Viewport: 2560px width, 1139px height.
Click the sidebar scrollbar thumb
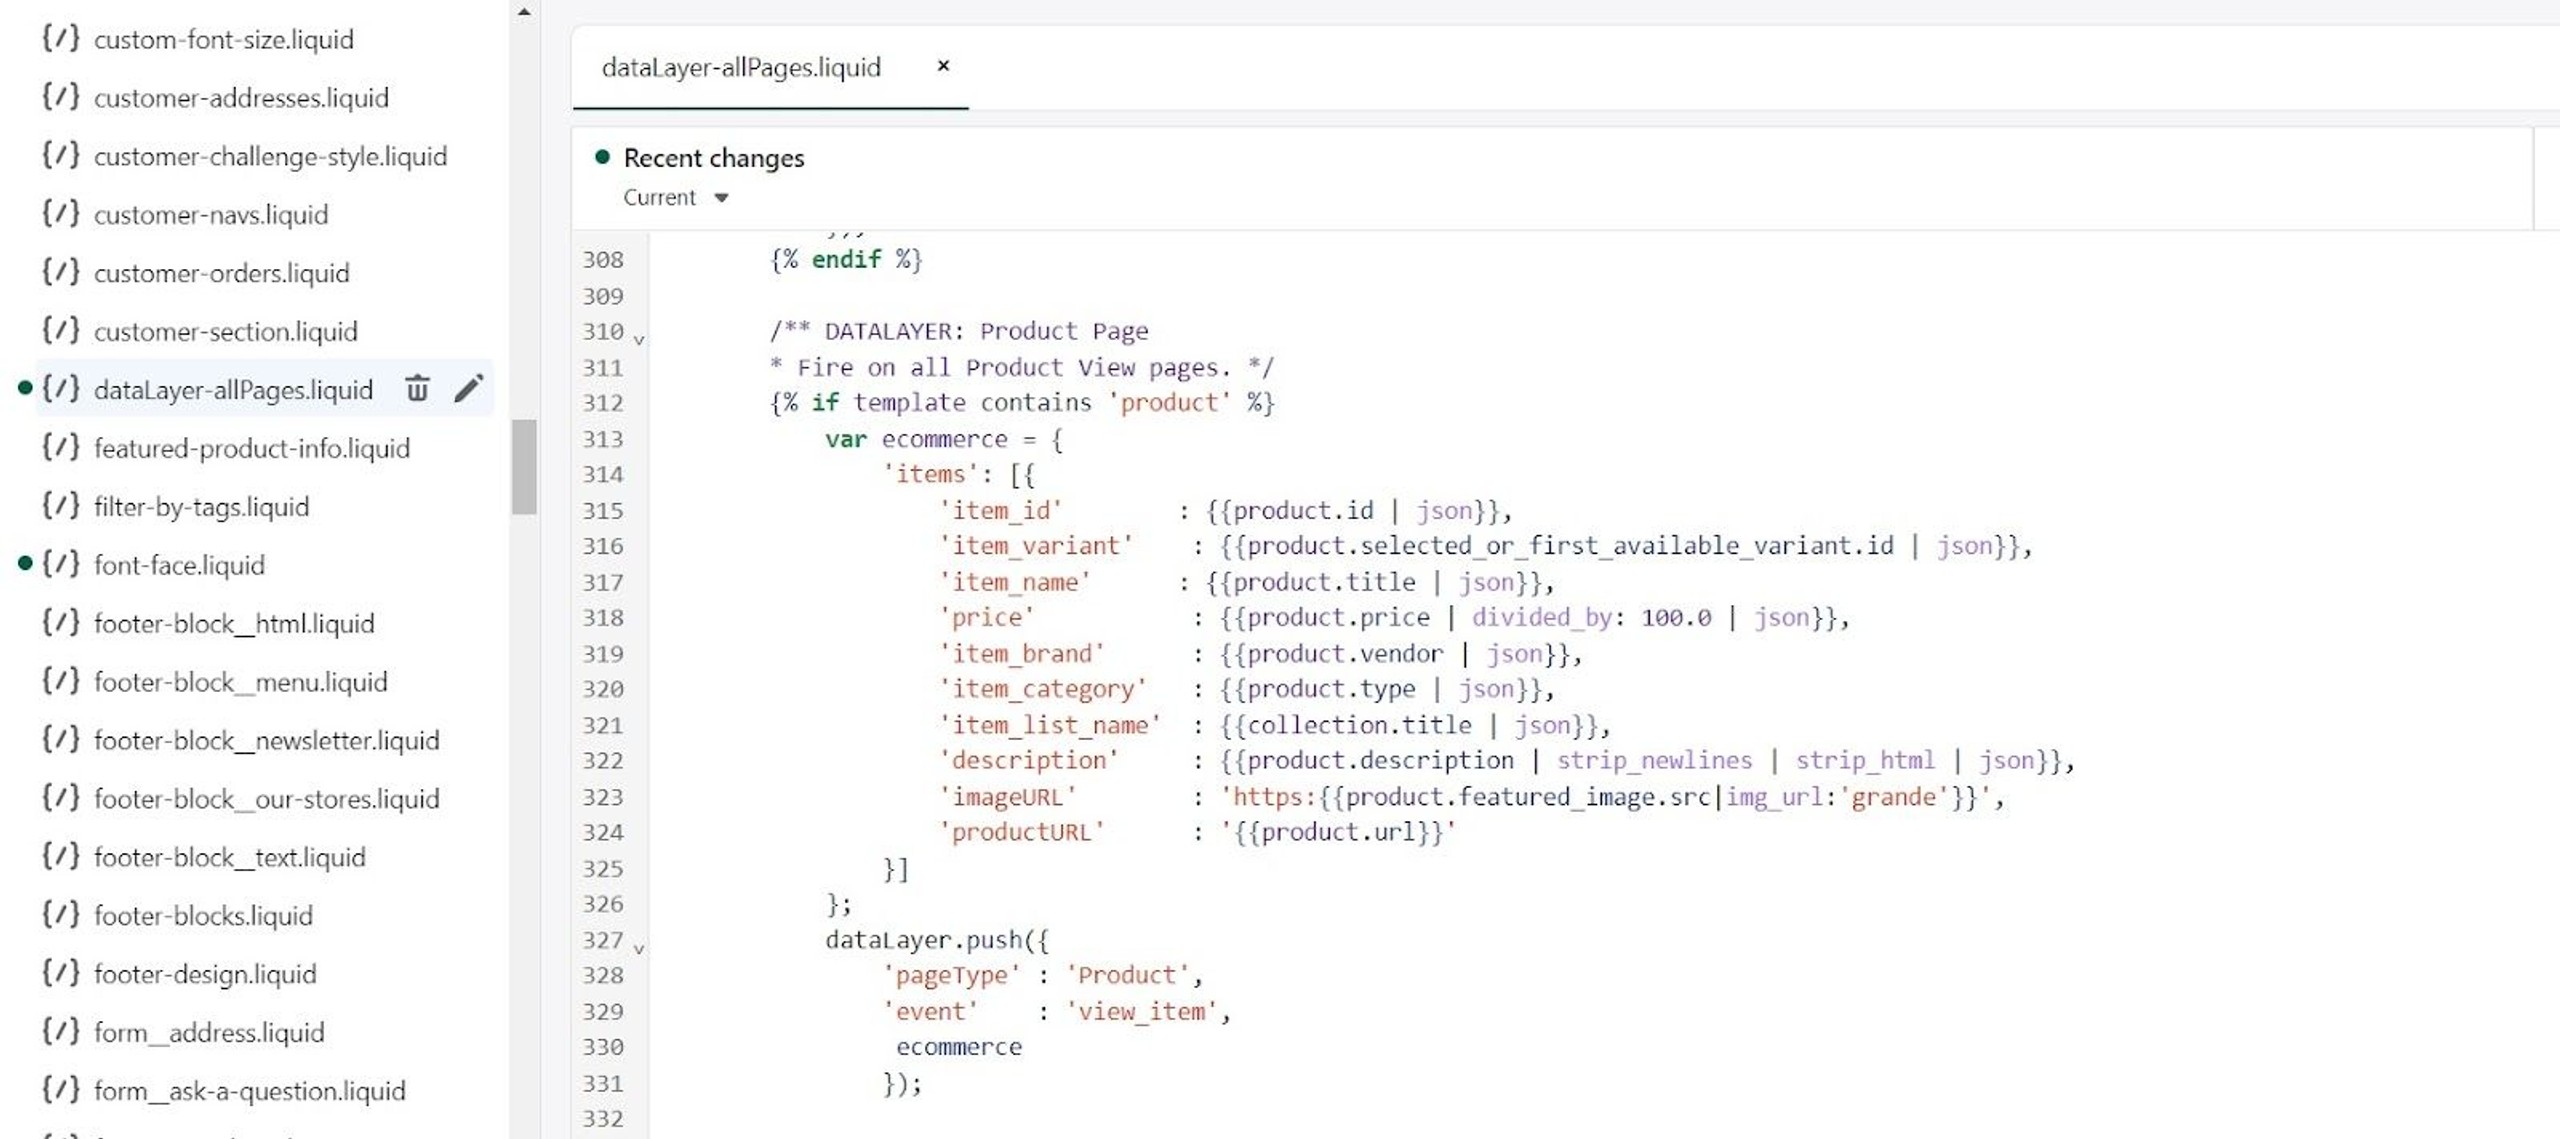[x=524, y=466]
